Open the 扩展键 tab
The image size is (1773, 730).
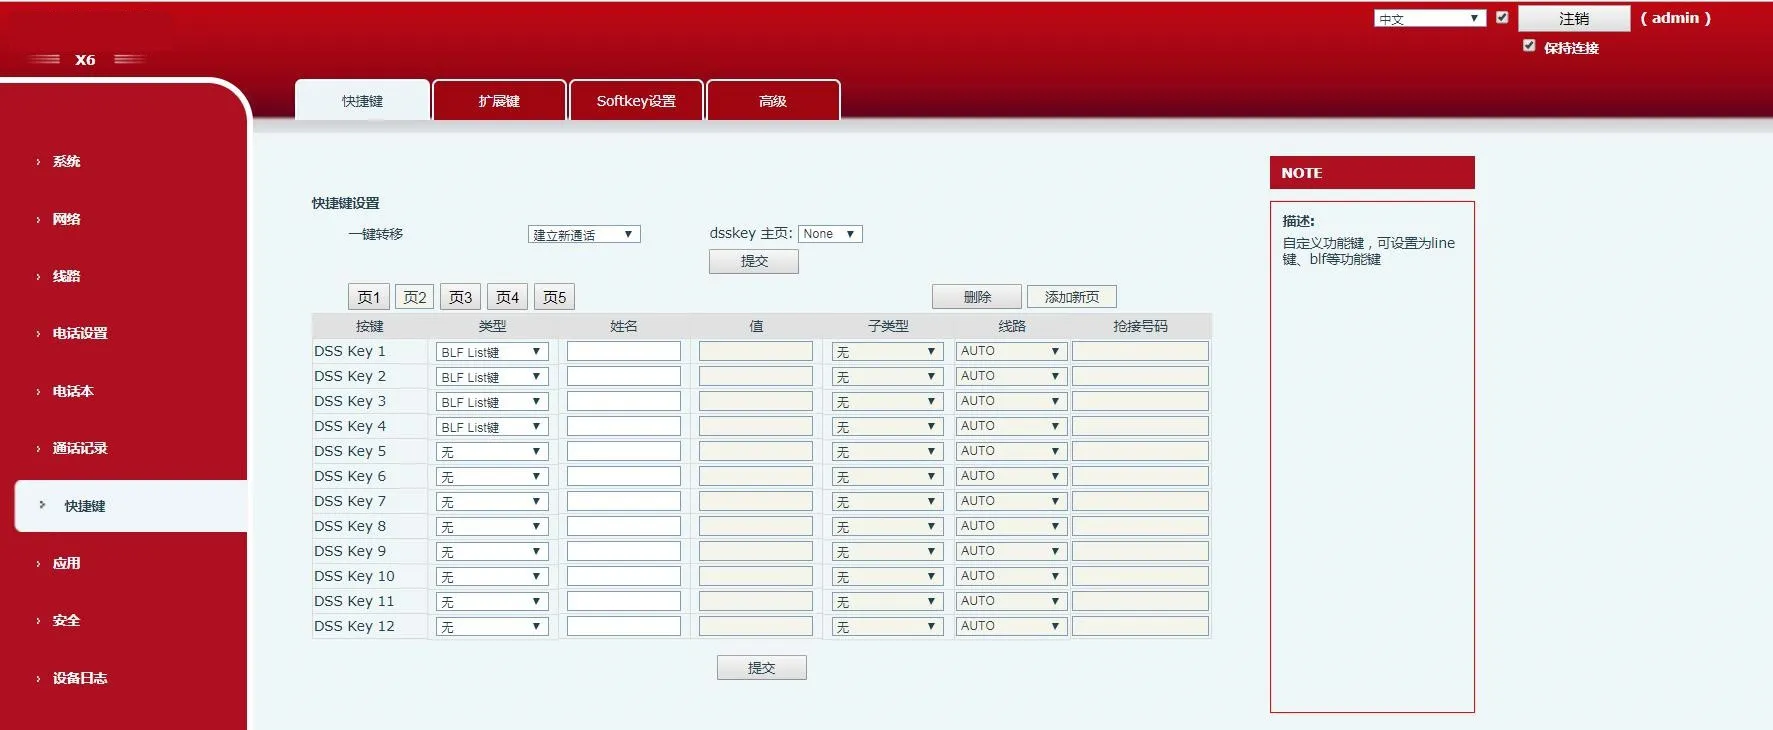tap(499, 101)
